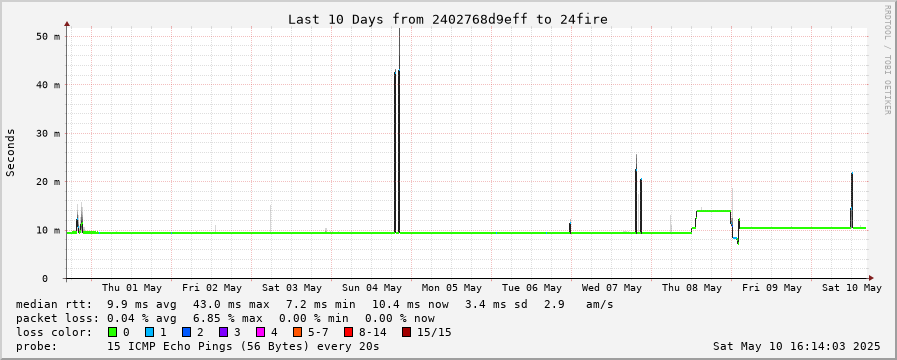Click the Seconds y-axis title
Image resolution: width=897 pixels, height=360 pixels.
[x=10, y=152]
